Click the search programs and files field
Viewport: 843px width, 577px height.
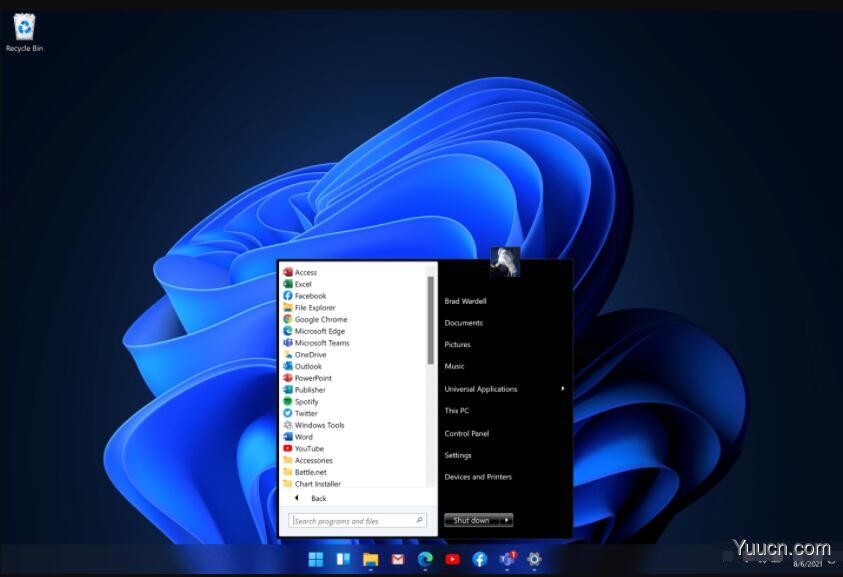355,520
